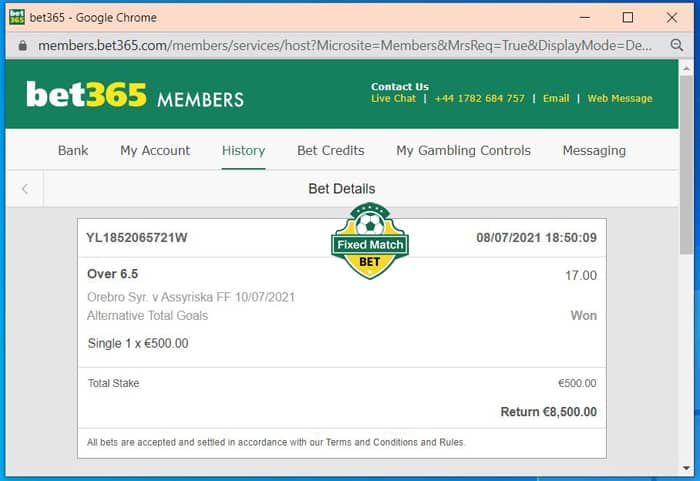Maximize the Chrome window

click(628, 17)
